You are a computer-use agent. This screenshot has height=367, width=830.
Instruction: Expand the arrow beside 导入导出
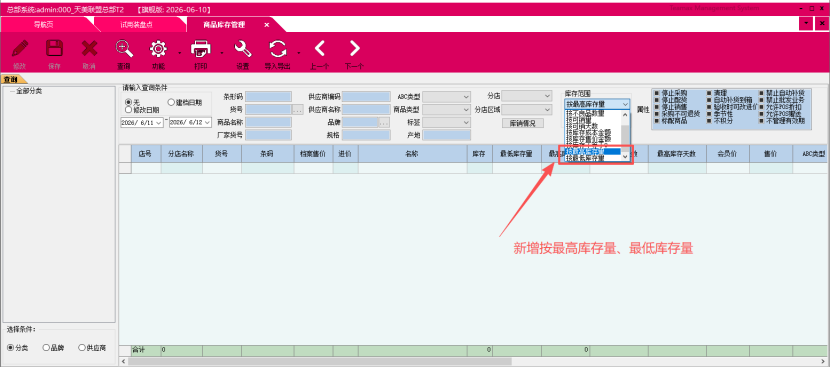[x=299, y=53]
